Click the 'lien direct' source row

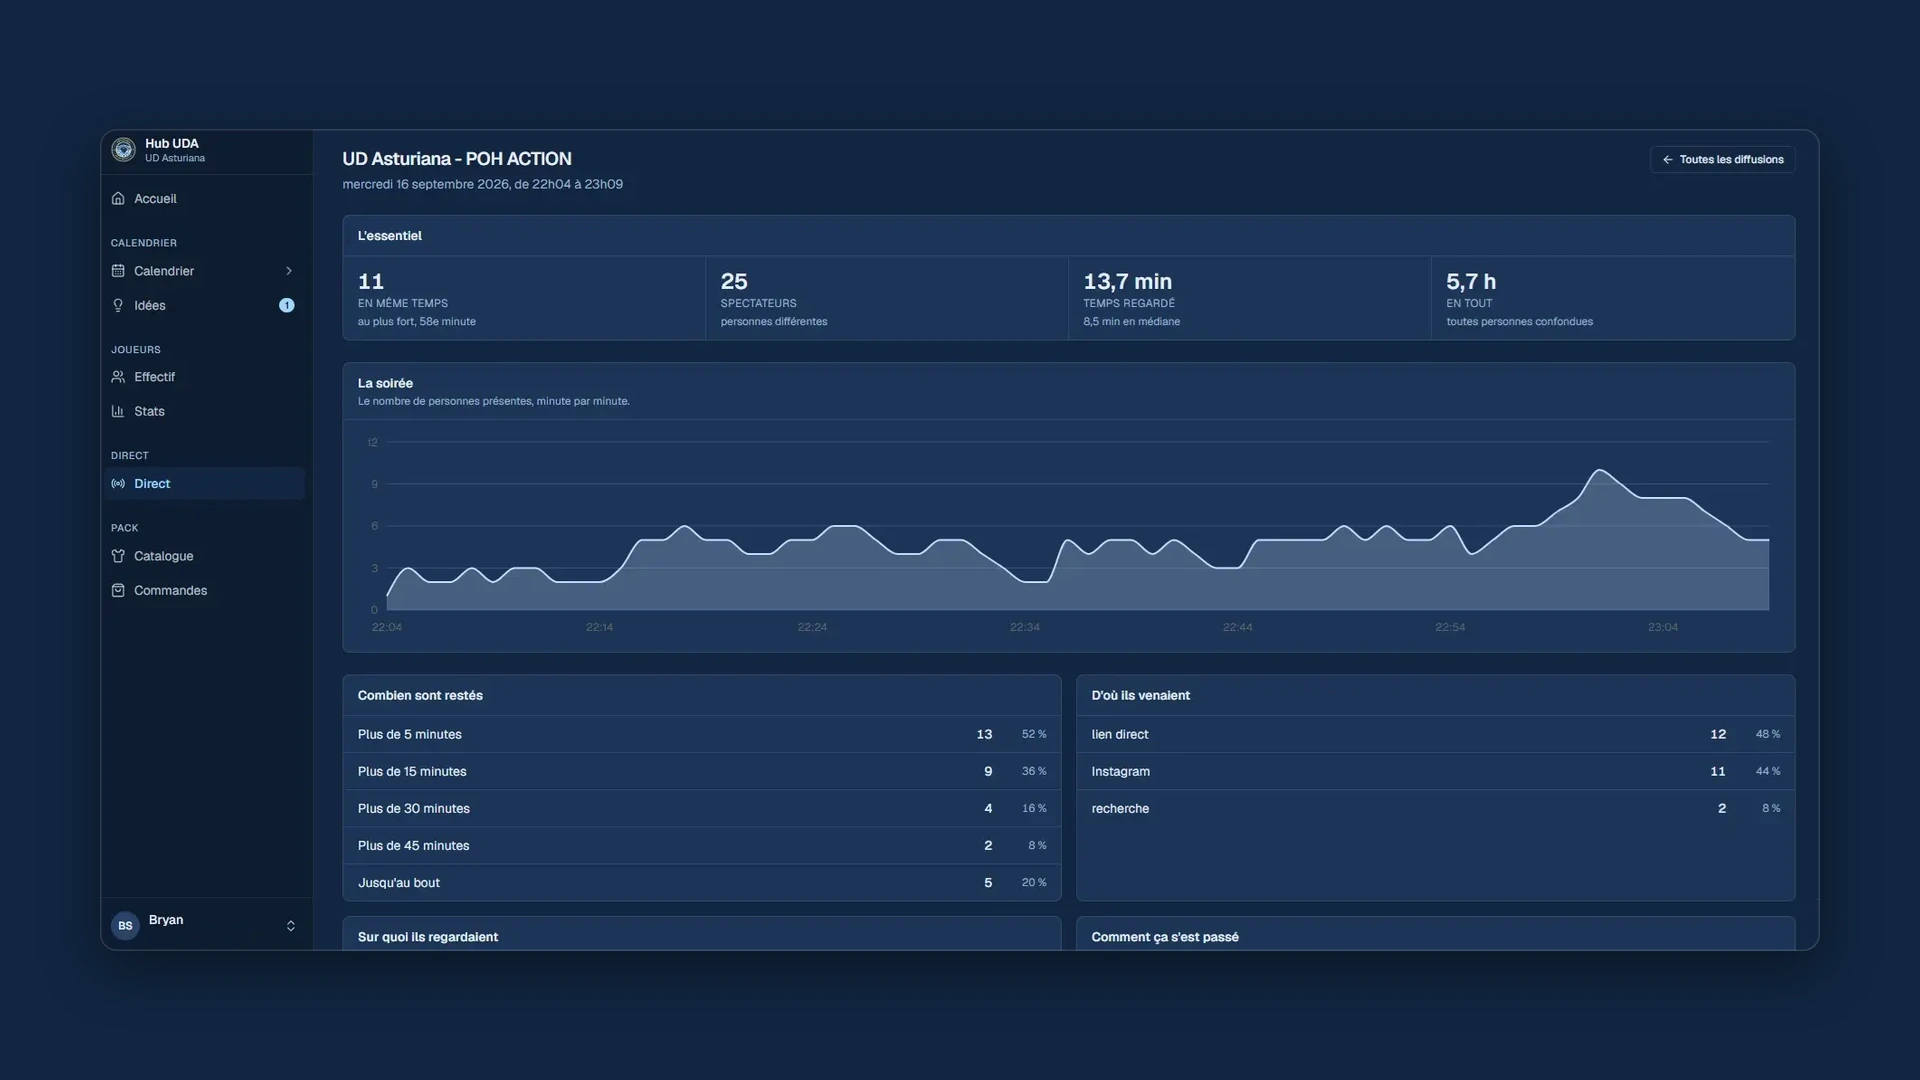(x=1435, y=734)
